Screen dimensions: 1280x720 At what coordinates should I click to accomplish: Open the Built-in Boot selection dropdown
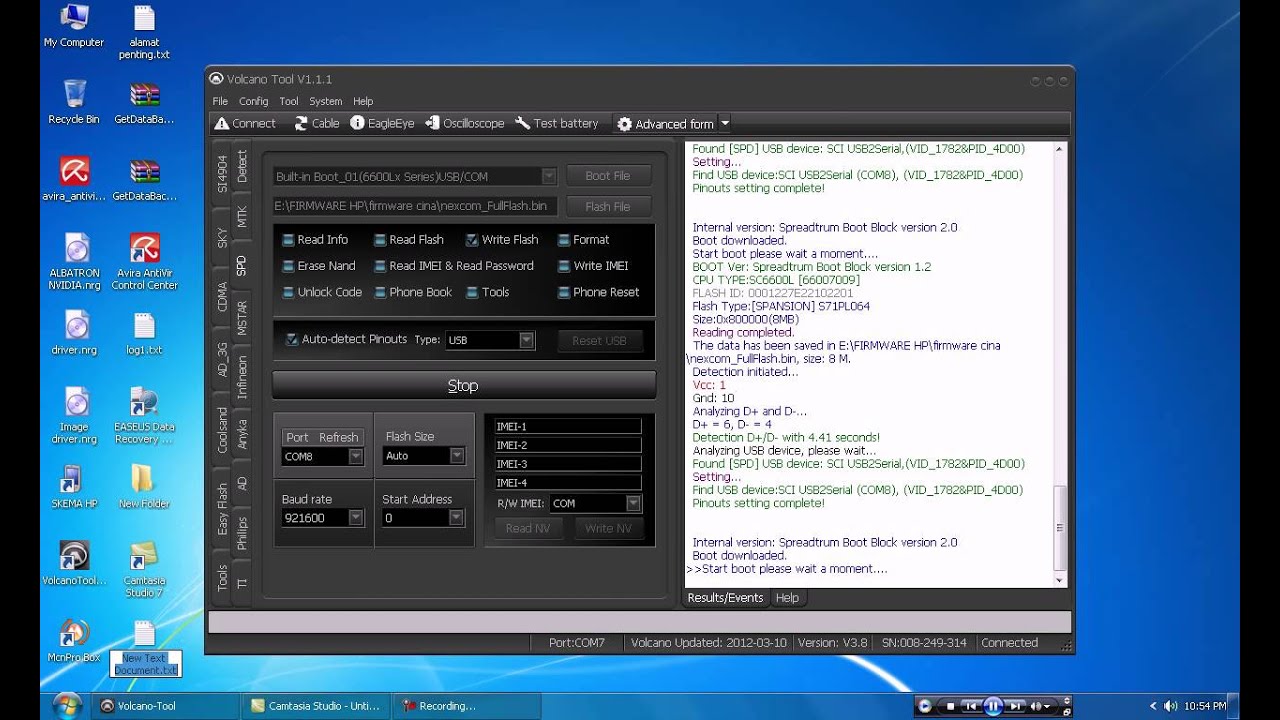(x=549, y=176)
